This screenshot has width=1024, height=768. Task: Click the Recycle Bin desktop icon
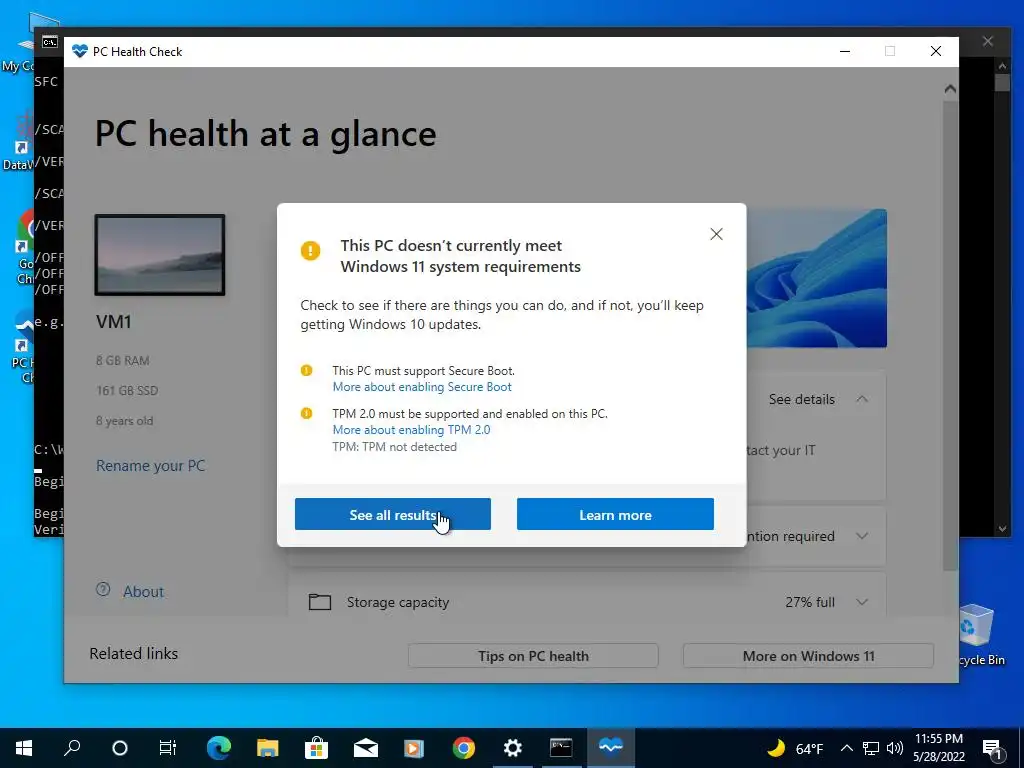980,633
